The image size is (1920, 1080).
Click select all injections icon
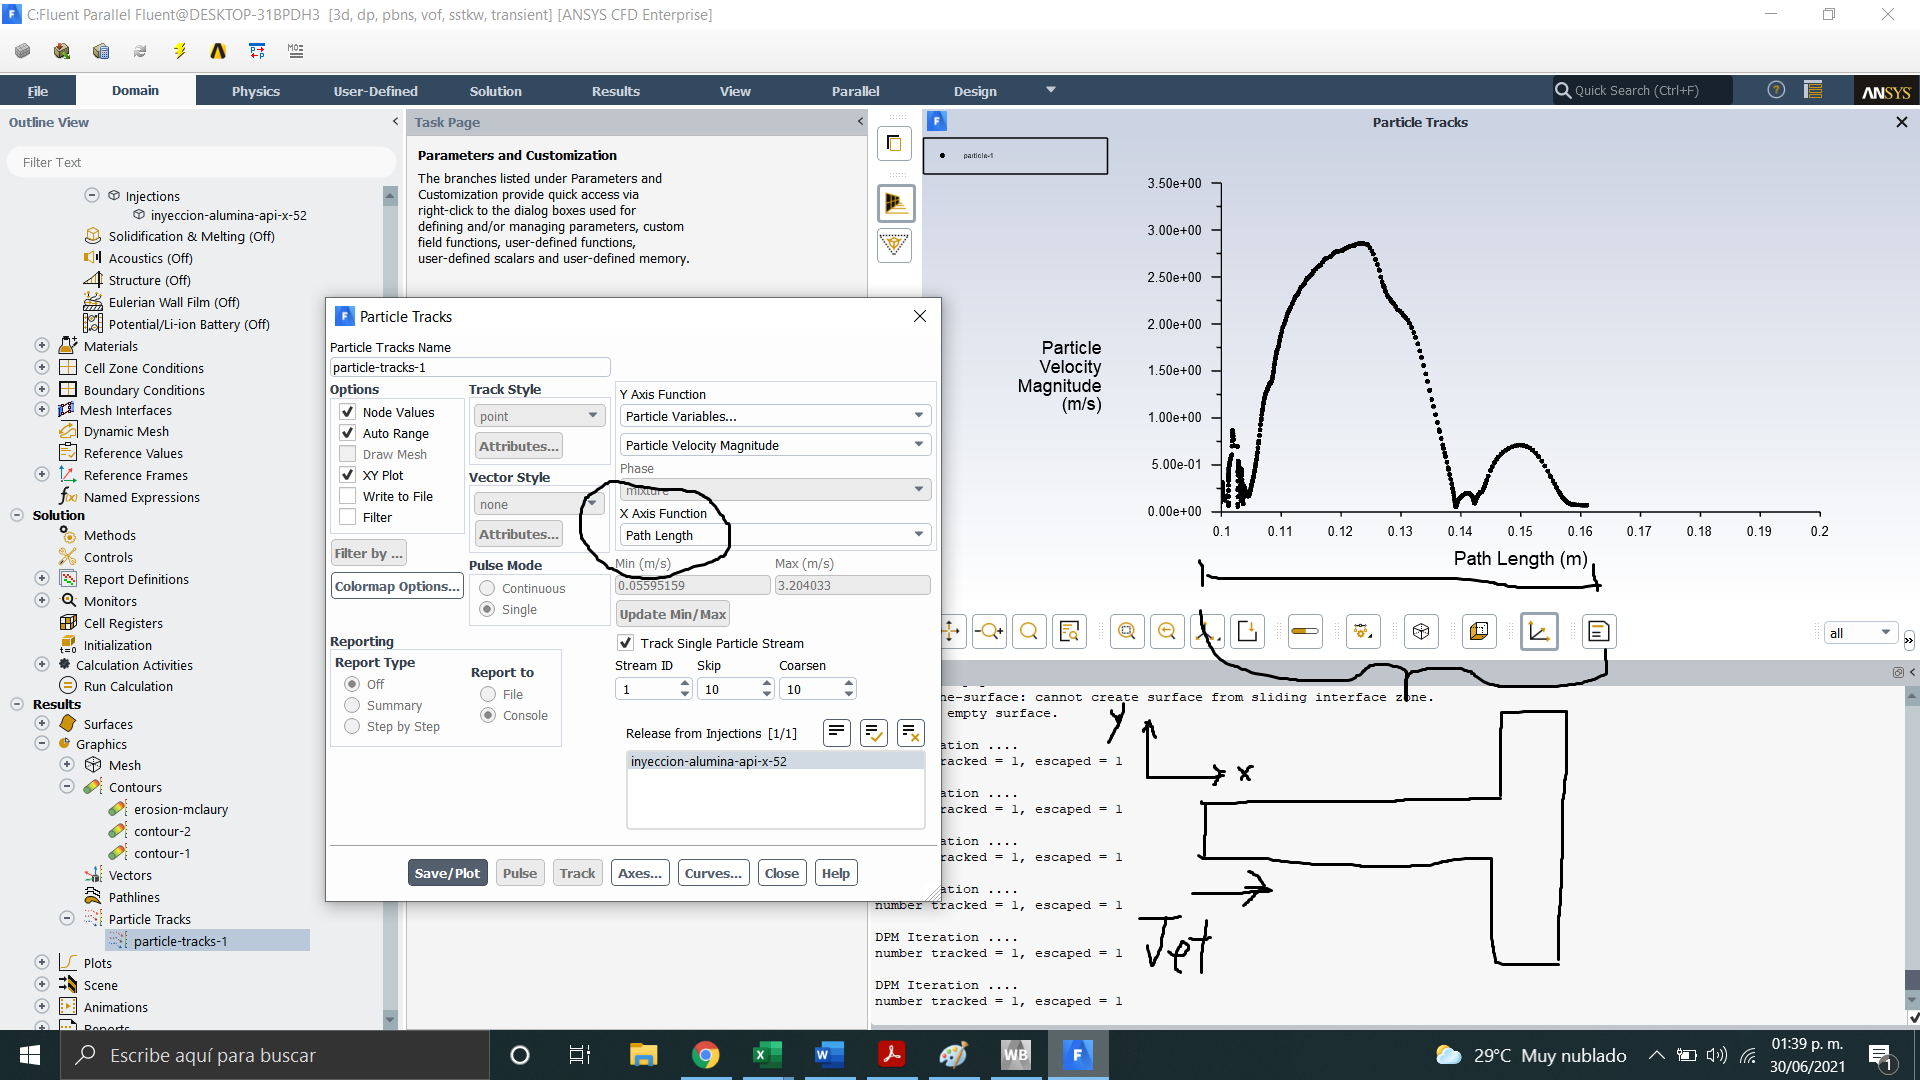coord(873,733)
